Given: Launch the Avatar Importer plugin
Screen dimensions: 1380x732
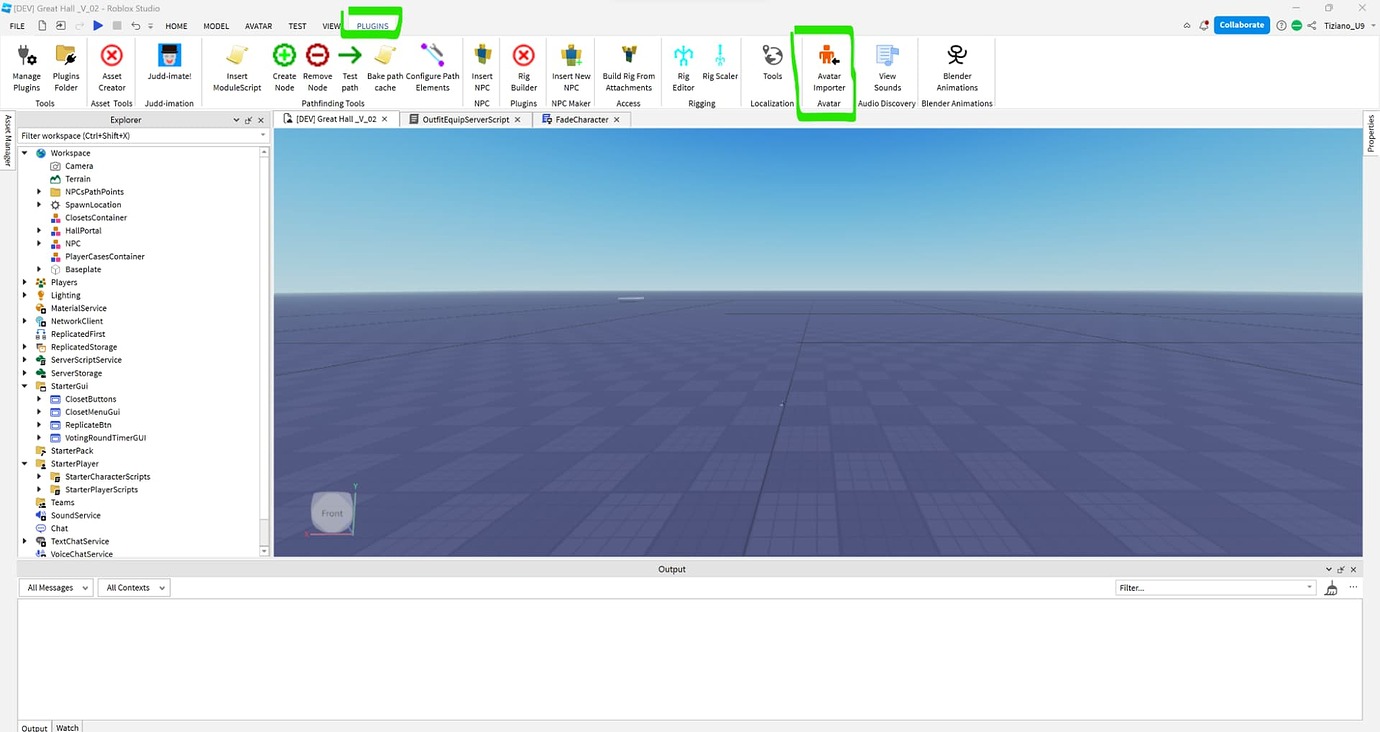Looking at the screenshot, I should coord(829,67).
